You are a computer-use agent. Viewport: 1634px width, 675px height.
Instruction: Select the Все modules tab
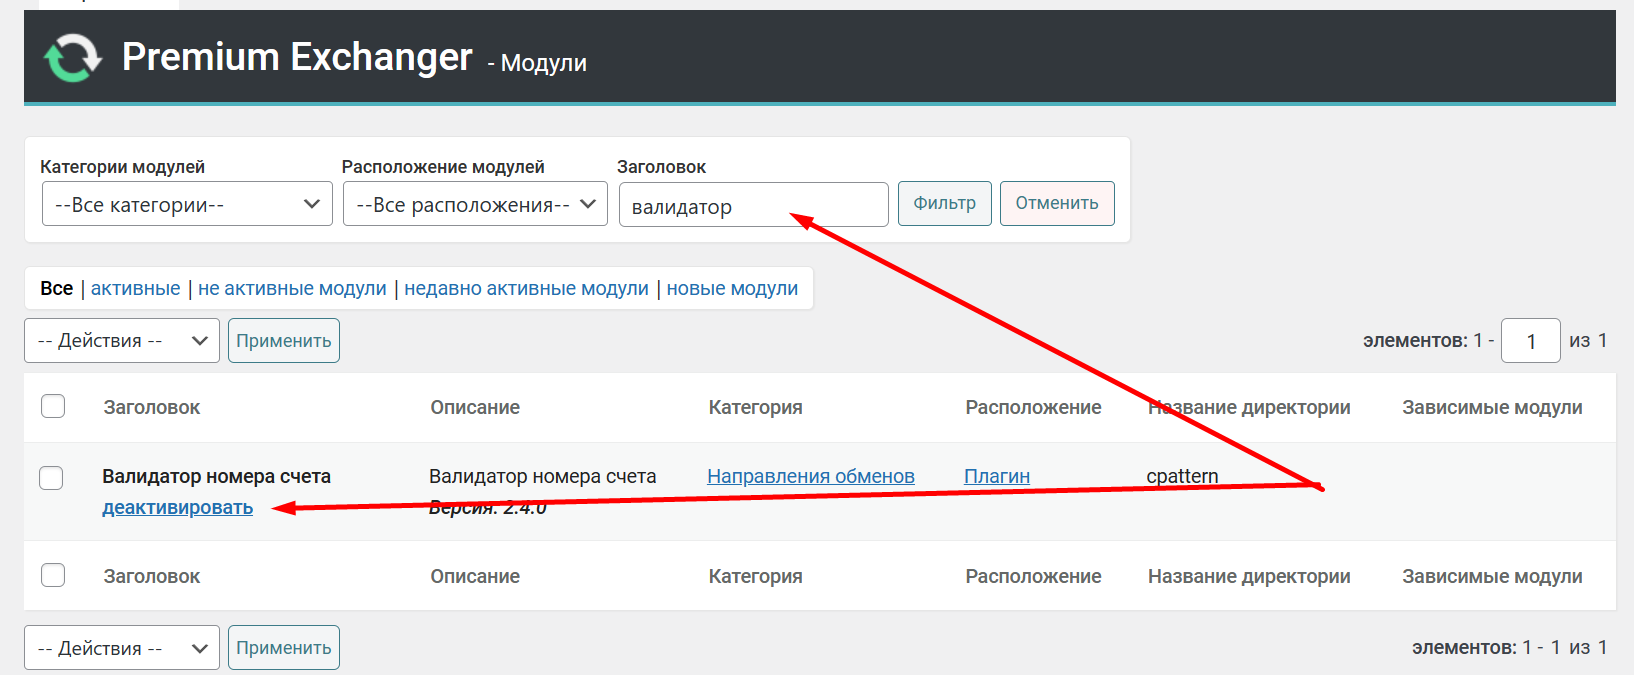[56, 289]
